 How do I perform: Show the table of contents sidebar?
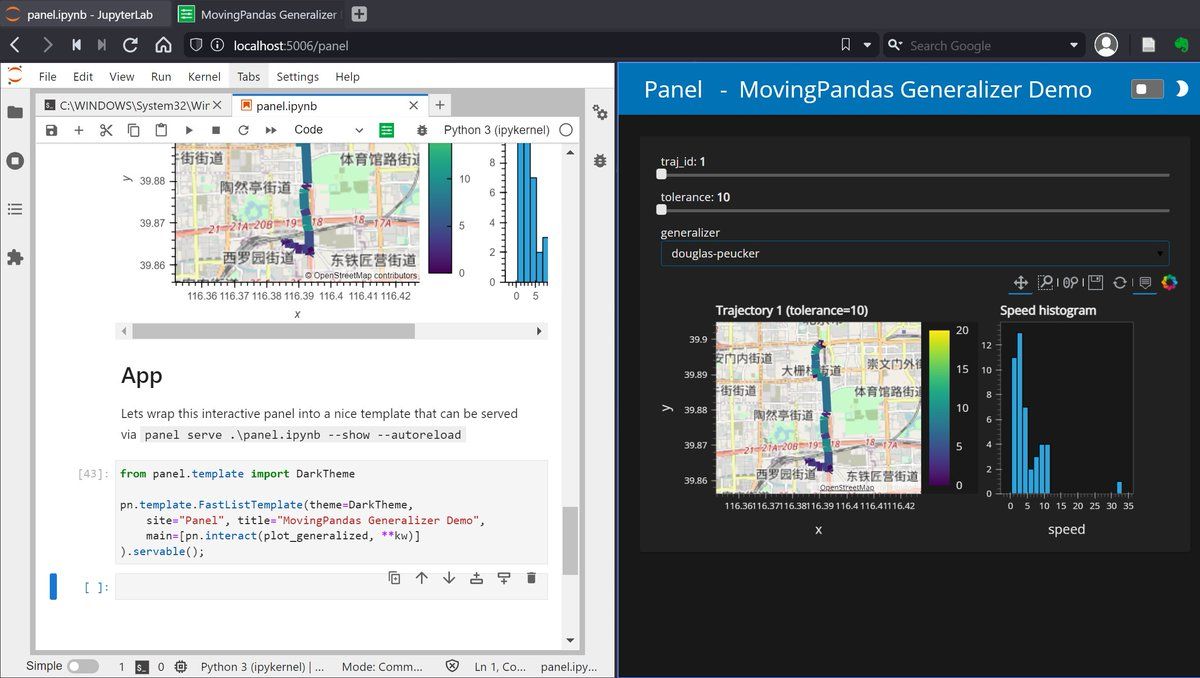click(15, 209)
